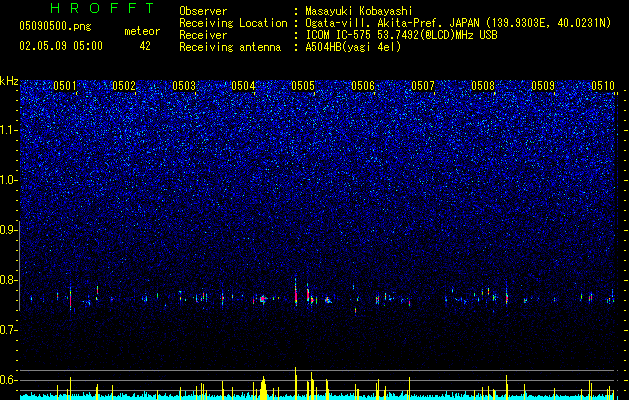Click the Receiving antenna label
629x400 pixels.
(x=230, y=47)
